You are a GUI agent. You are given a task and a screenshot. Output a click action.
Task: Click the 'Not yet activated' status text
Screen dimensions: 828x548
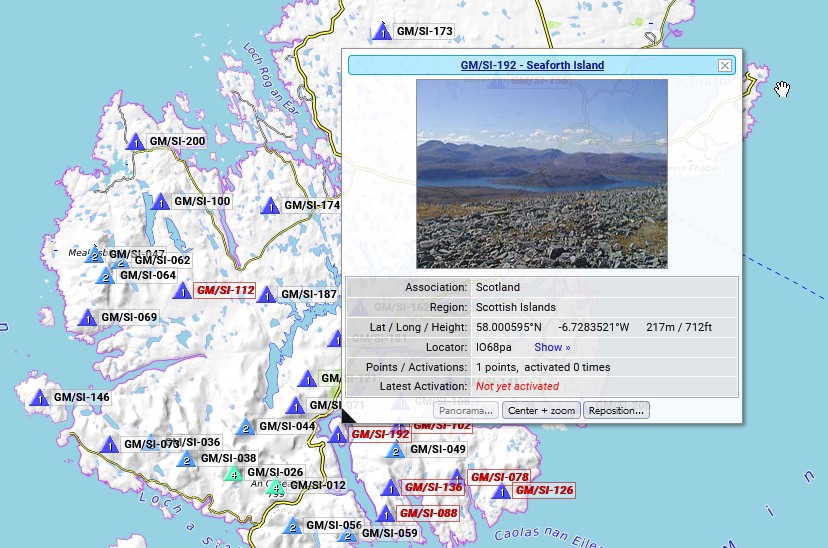pyautogui.click(x=517, y=386)
